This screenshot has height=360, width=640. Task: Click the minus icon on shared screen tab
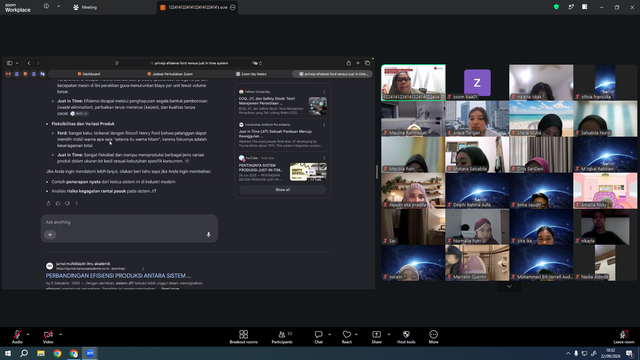click(233, 7)
